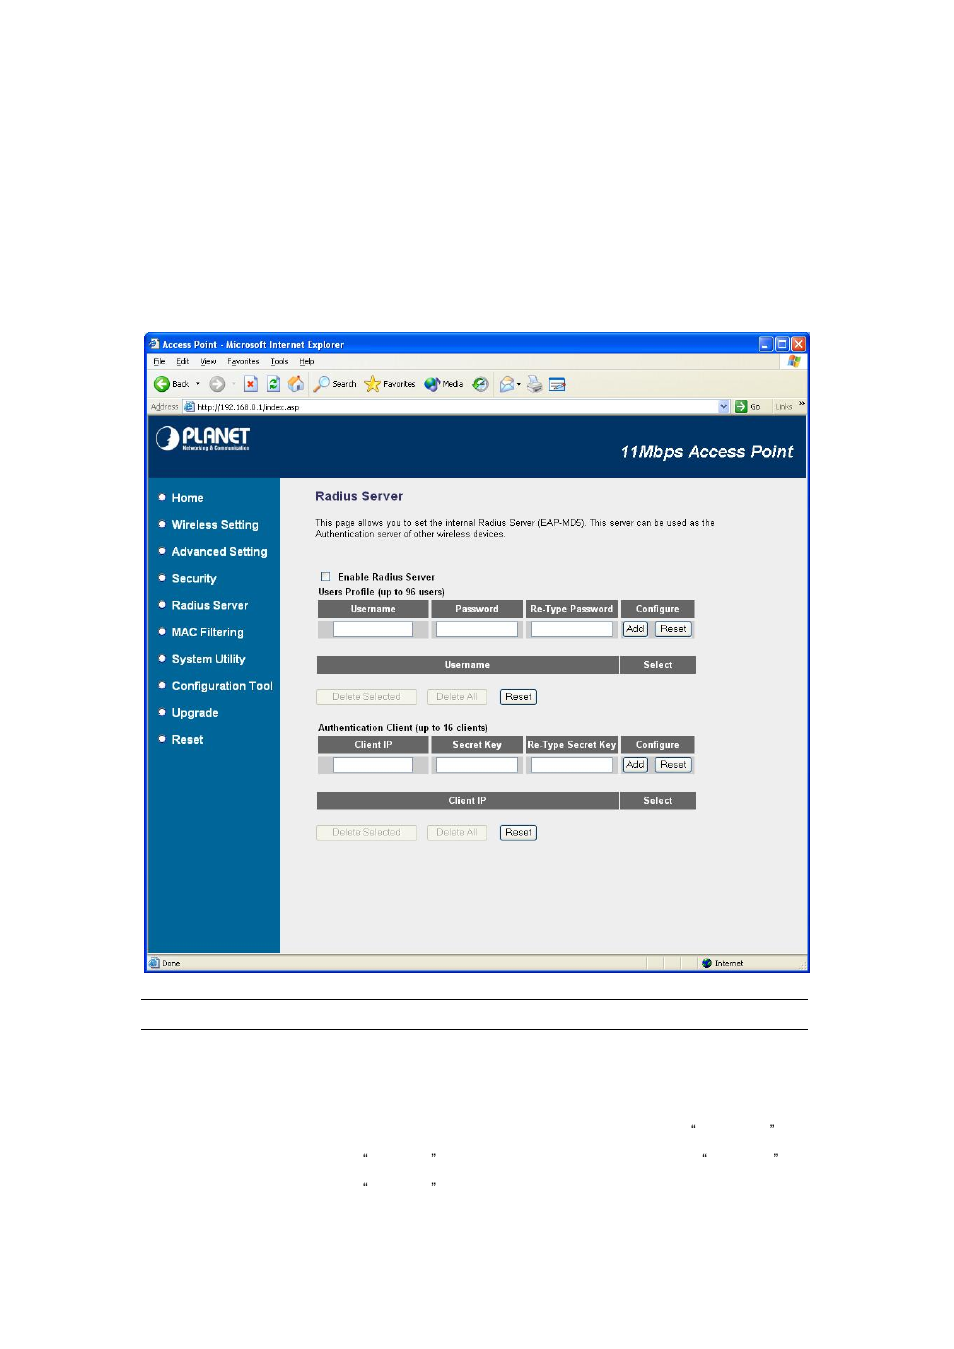The image size is (954, 1349).
Task: Click Delete Selected under the Client IP list
Action: click(x=366, y=833)
